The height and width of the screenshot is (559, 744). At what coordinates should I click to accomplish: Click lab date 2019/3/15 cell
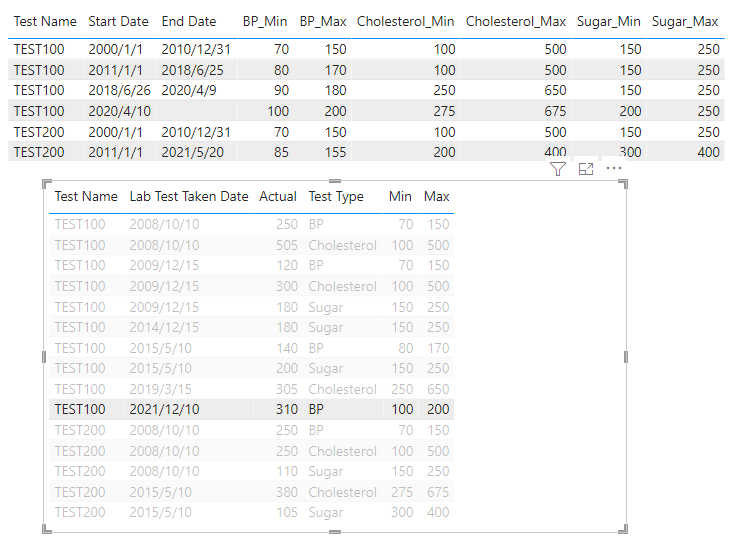pos(160,389)
